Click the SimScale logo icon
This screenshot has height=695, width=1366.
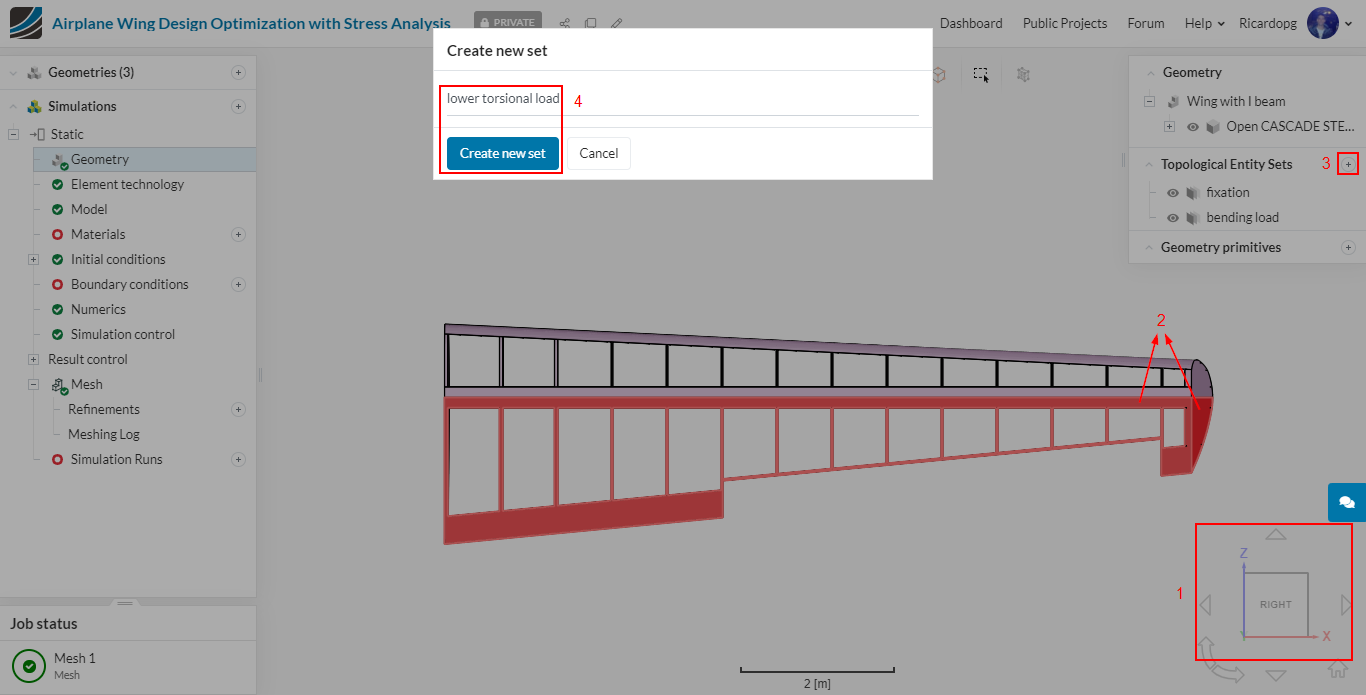click(25, 23)
